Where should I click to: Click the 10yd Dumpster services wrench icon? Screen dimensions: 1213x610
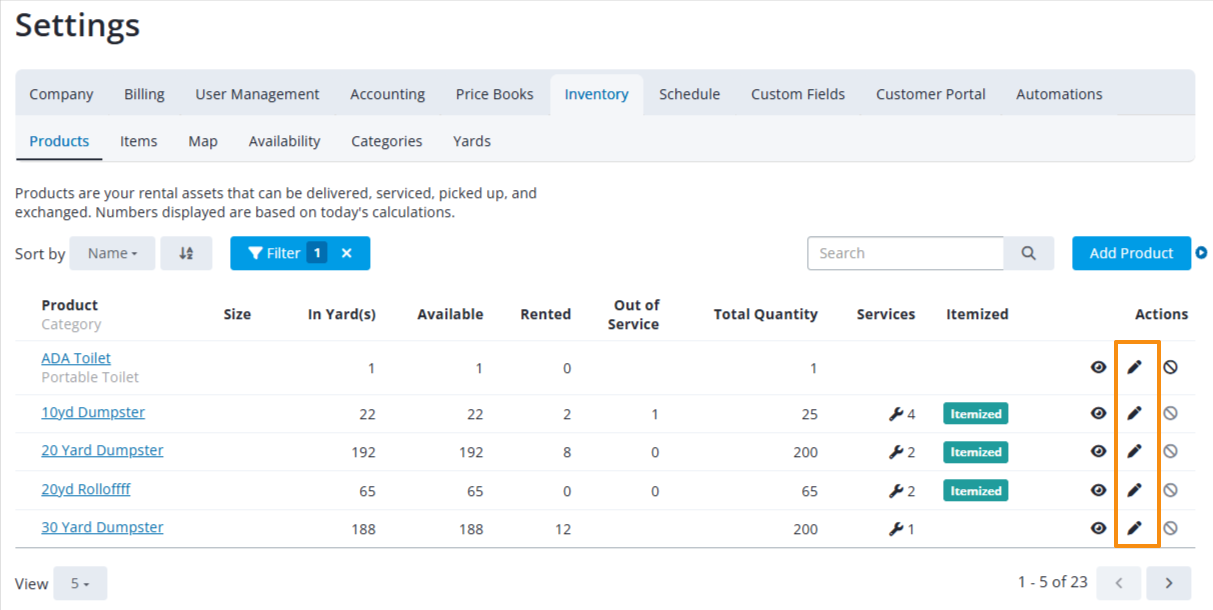click(x=896, y=414)
